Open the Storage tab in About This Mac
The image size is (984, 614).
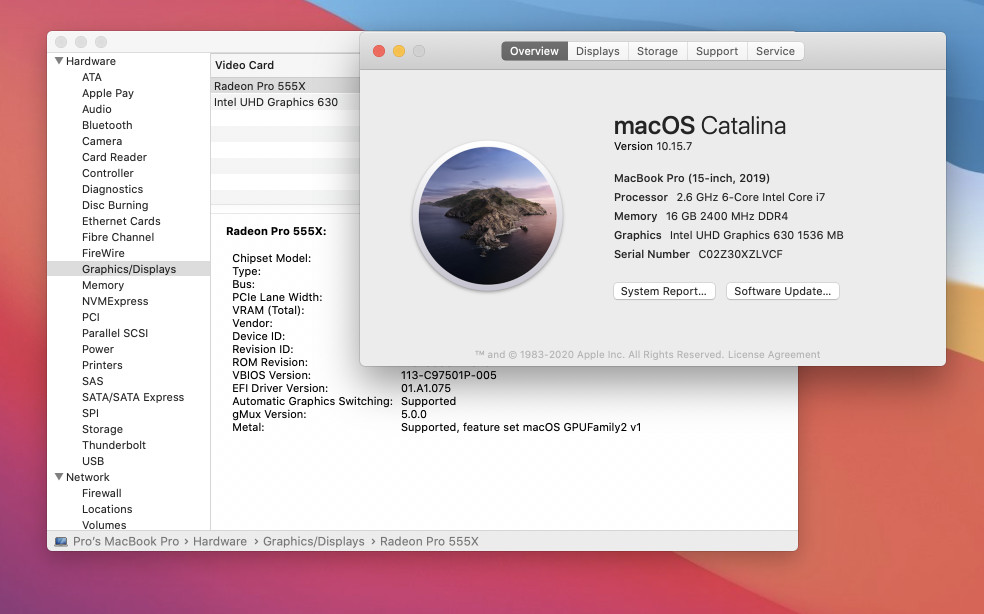(x=657, y=51)
